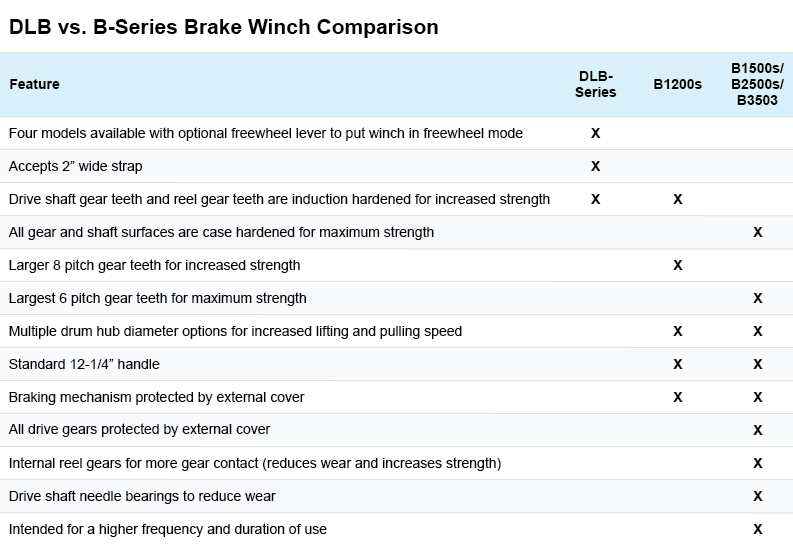Click the B1200s X for multiple drum hub row
The height and width of the screenshot is (544, 793).
click(678, 331)
